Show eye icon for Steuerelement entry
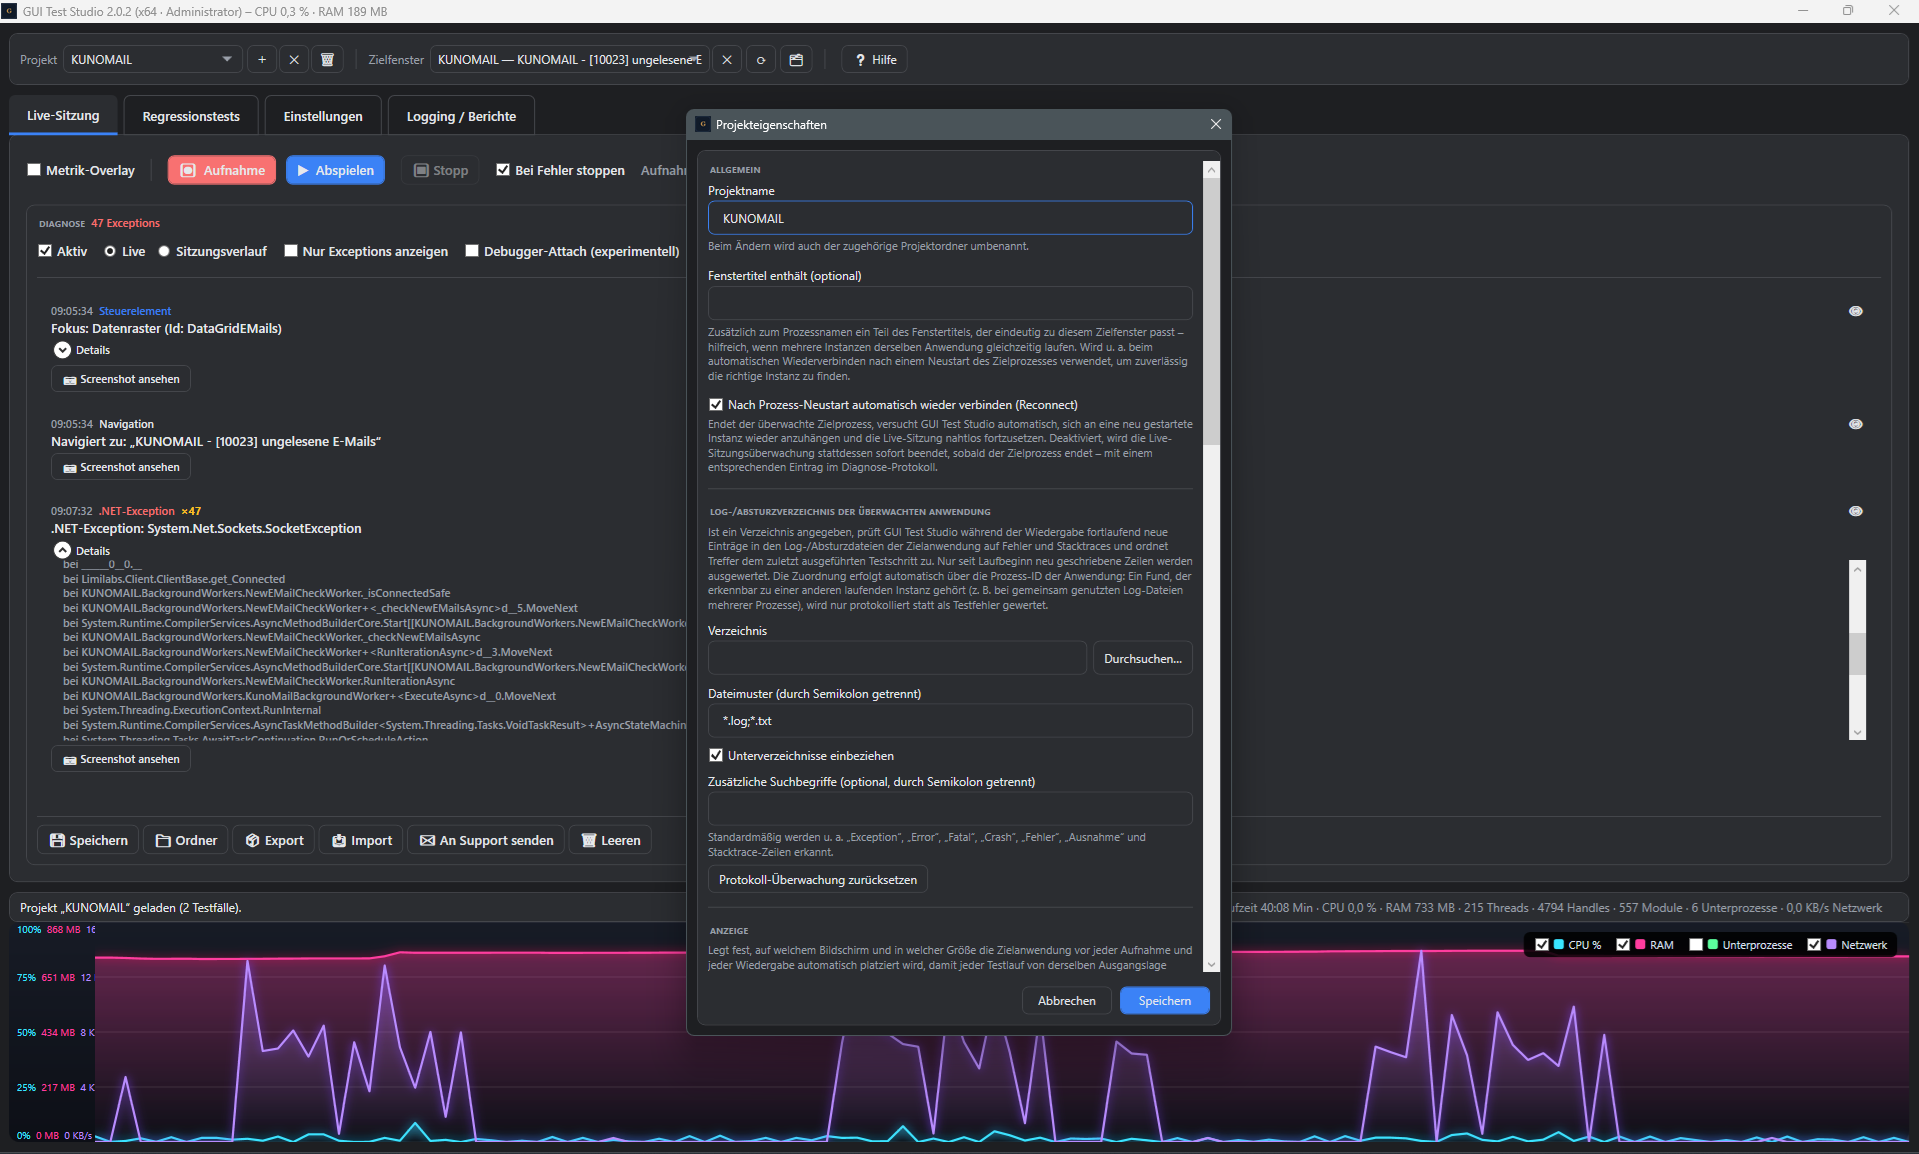The height and width of the screenshot is (1154, 1919). (x=1855, y=311)
